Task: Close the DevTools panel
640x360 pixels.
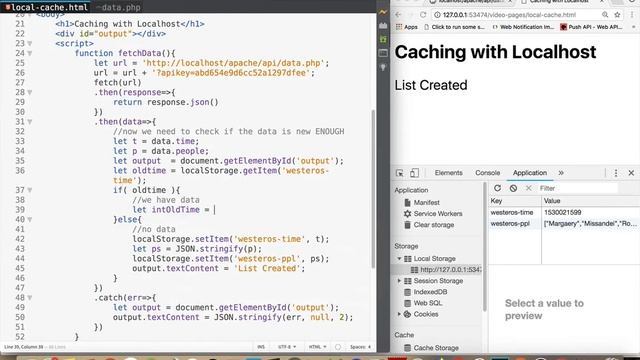Action: tap(631, 173)
